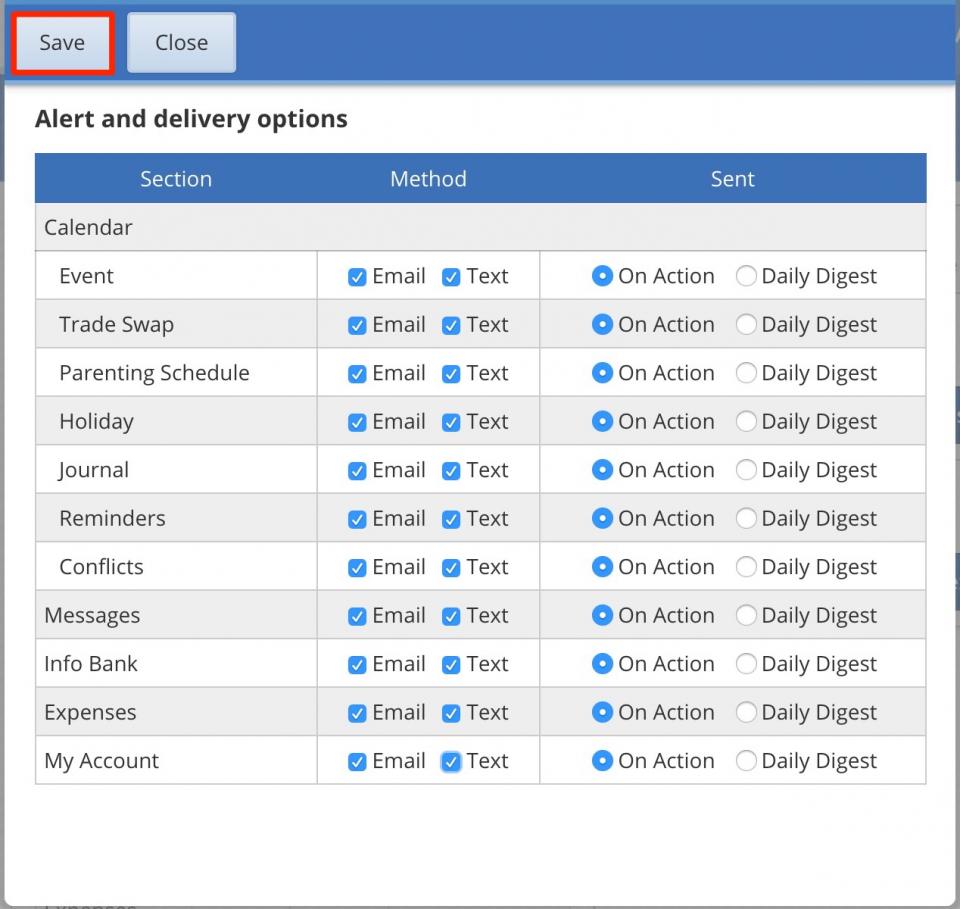Toggle Text checkbox for Expenses
This screenshot has width=960, height=909.
[451, 713]
